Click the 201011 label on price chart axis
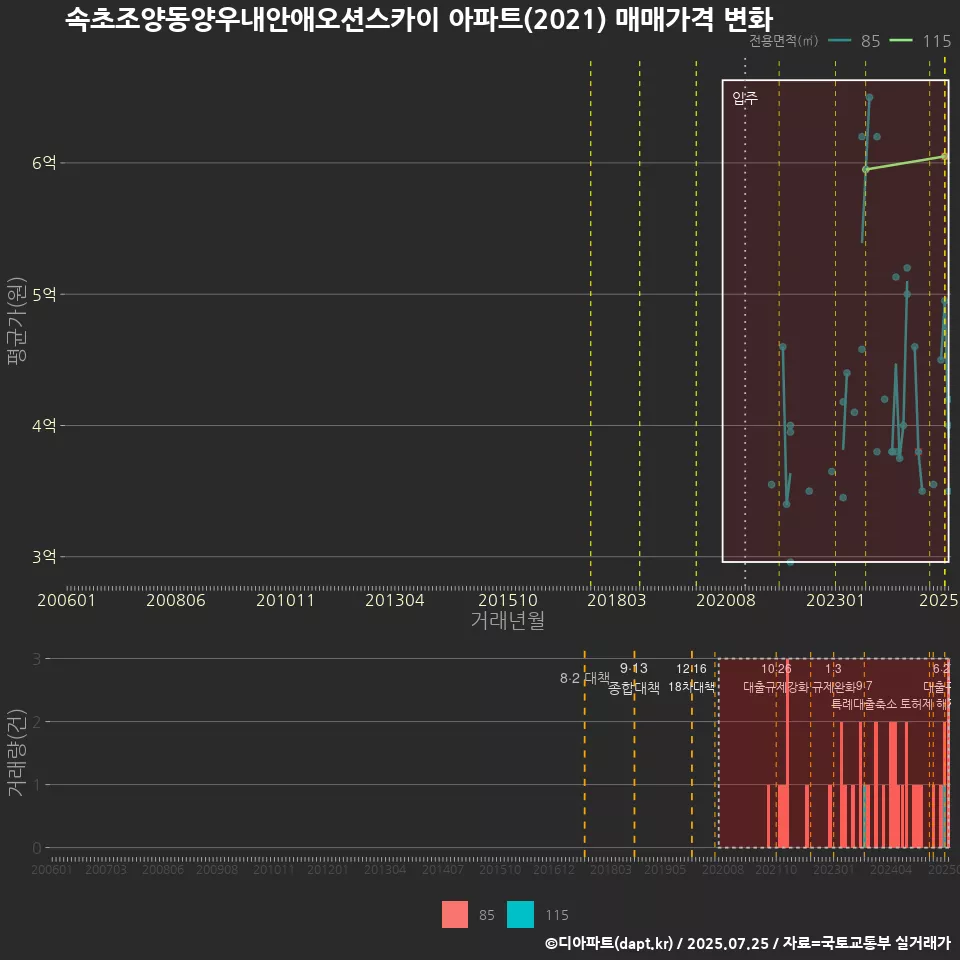Screen dimensions: 960x960 pos(285,600)
